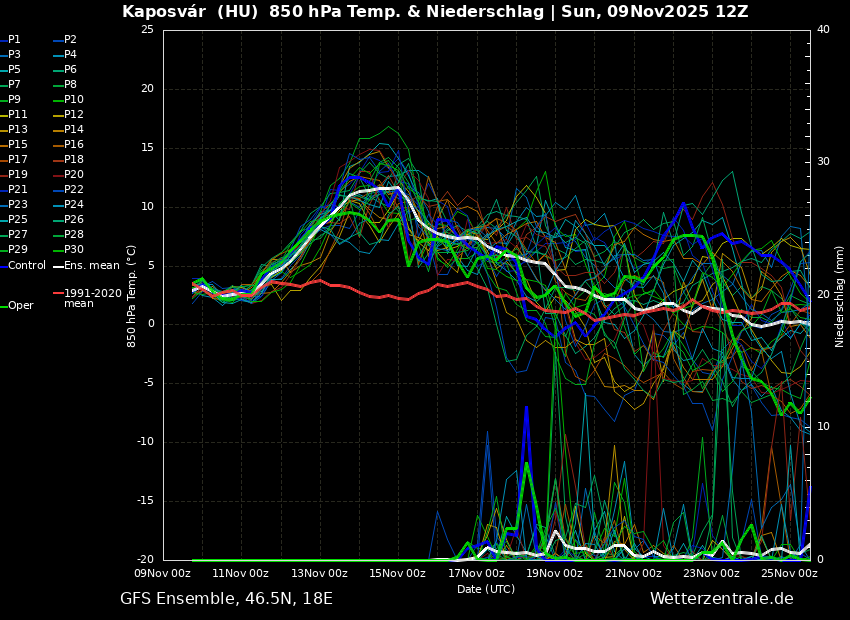The height and width of the screenshot is (620, 850).
Task: Select the P18 legend item
Action: point(73,160)
